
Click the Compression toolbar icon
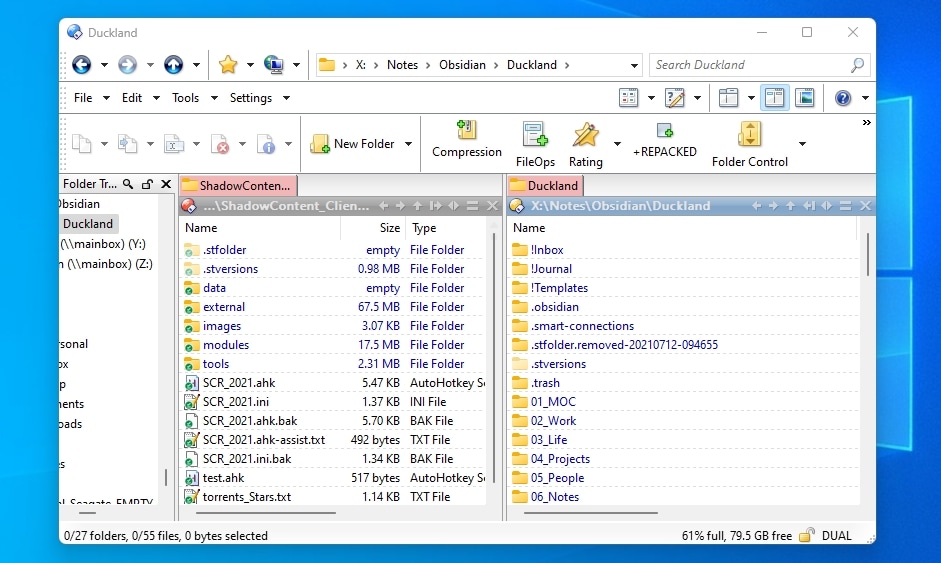tap(466, 131)
